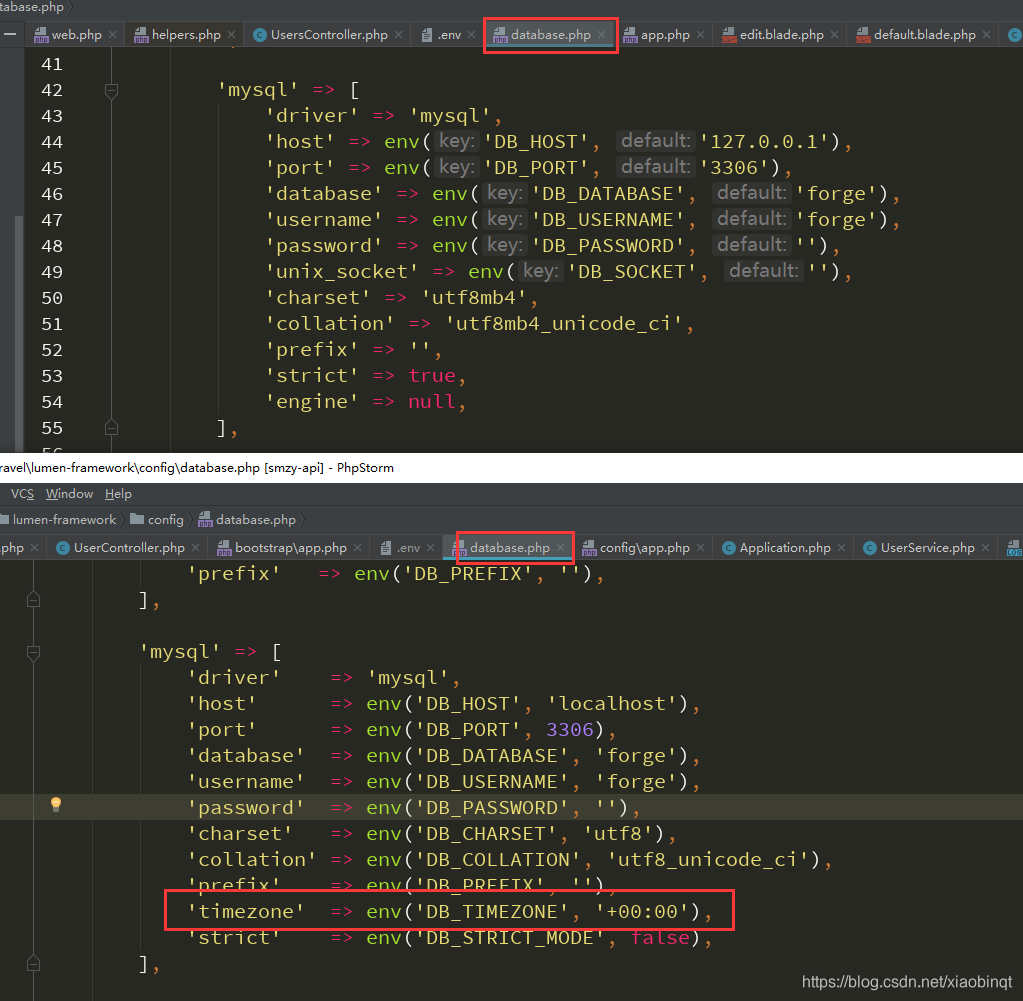This screenshot has width=1023, height=1001.
Task: Close database.php tab in bottom editor
Action: point(560,547)
